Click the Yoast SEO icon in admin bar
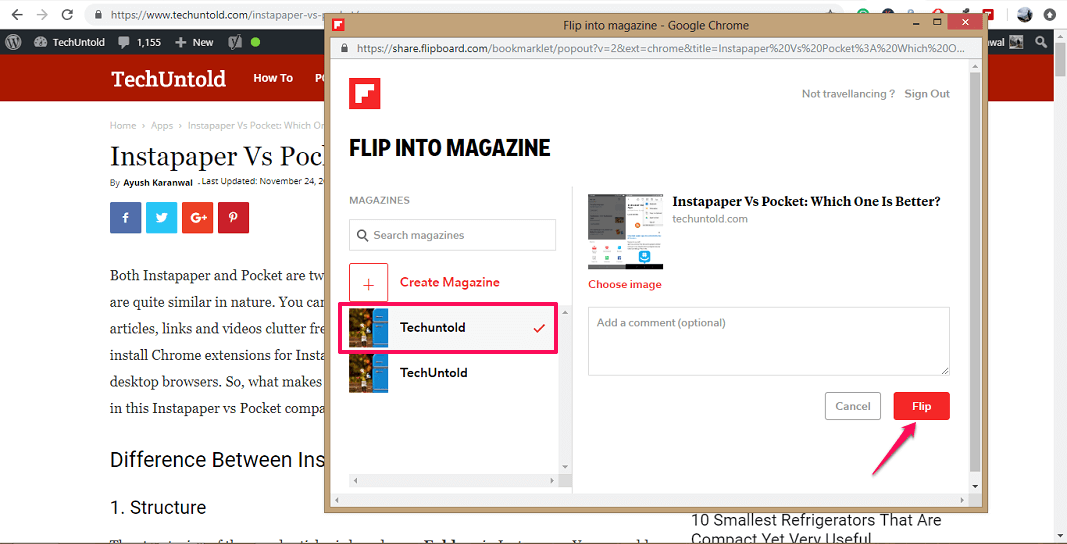 point(235,42)
